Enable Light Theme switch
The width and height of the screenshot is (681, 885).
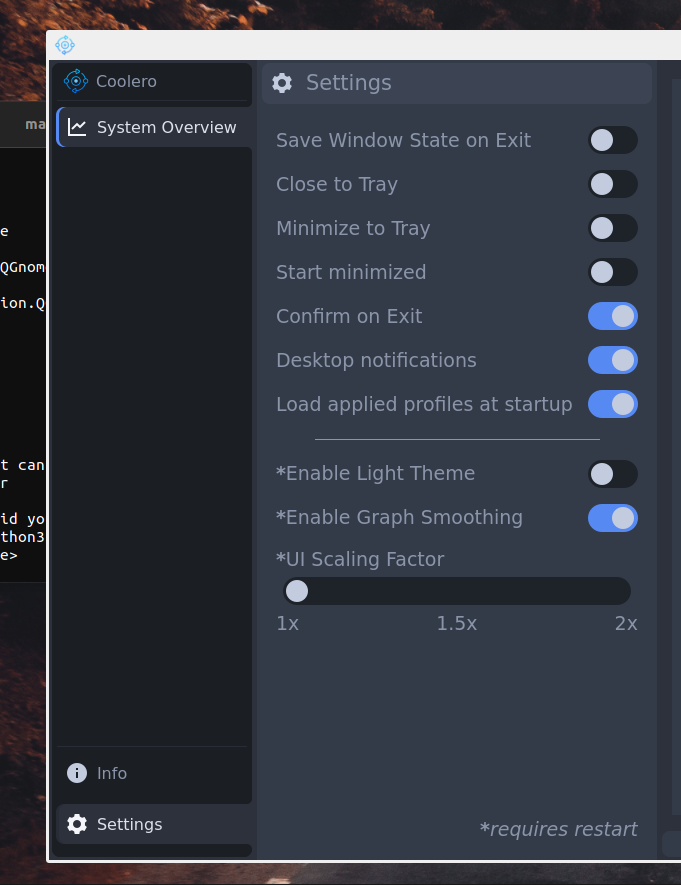point(612,473)
